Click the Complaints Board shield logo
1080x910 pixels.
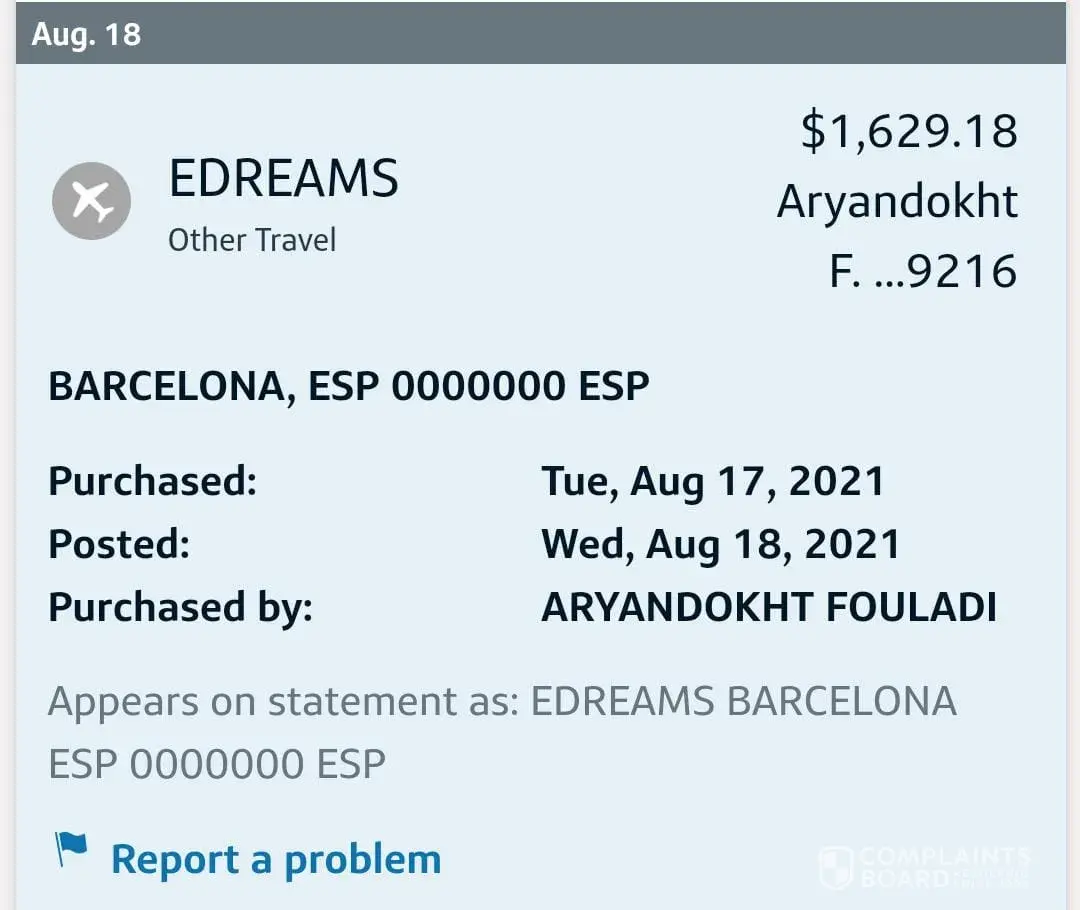tap(836, 867)
